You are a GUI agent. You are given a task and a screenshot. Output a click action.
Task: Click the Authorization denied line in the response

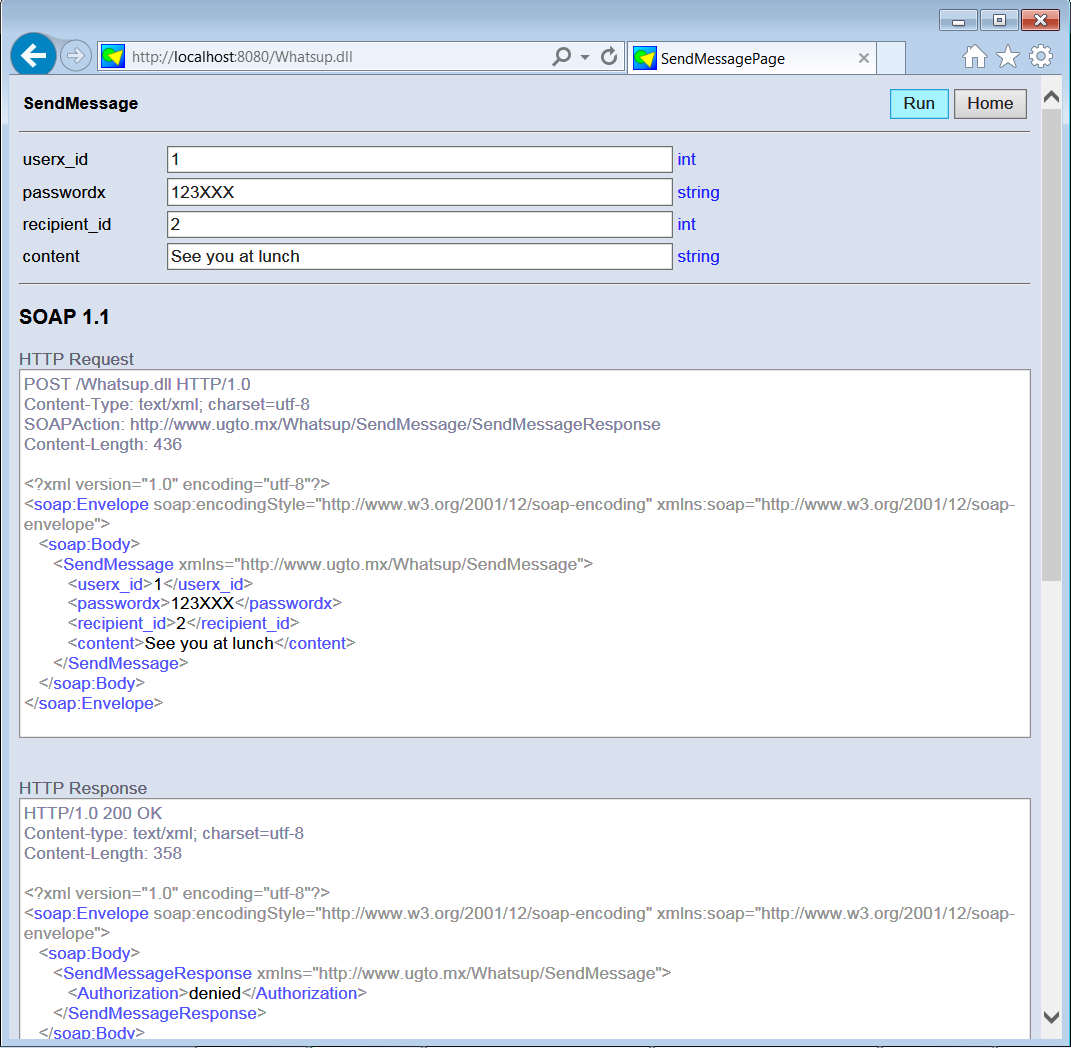(x=217, y=993)
